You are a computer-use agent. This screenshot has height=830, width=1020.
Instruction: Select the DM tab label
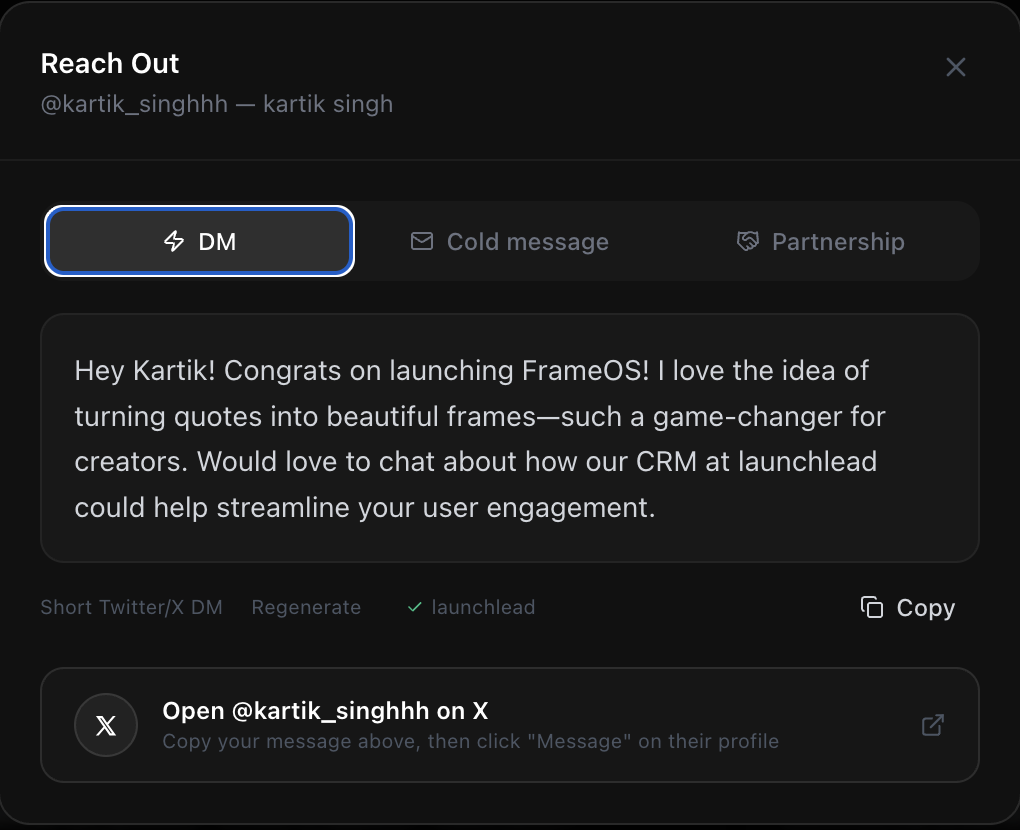[x=217, y=241]
